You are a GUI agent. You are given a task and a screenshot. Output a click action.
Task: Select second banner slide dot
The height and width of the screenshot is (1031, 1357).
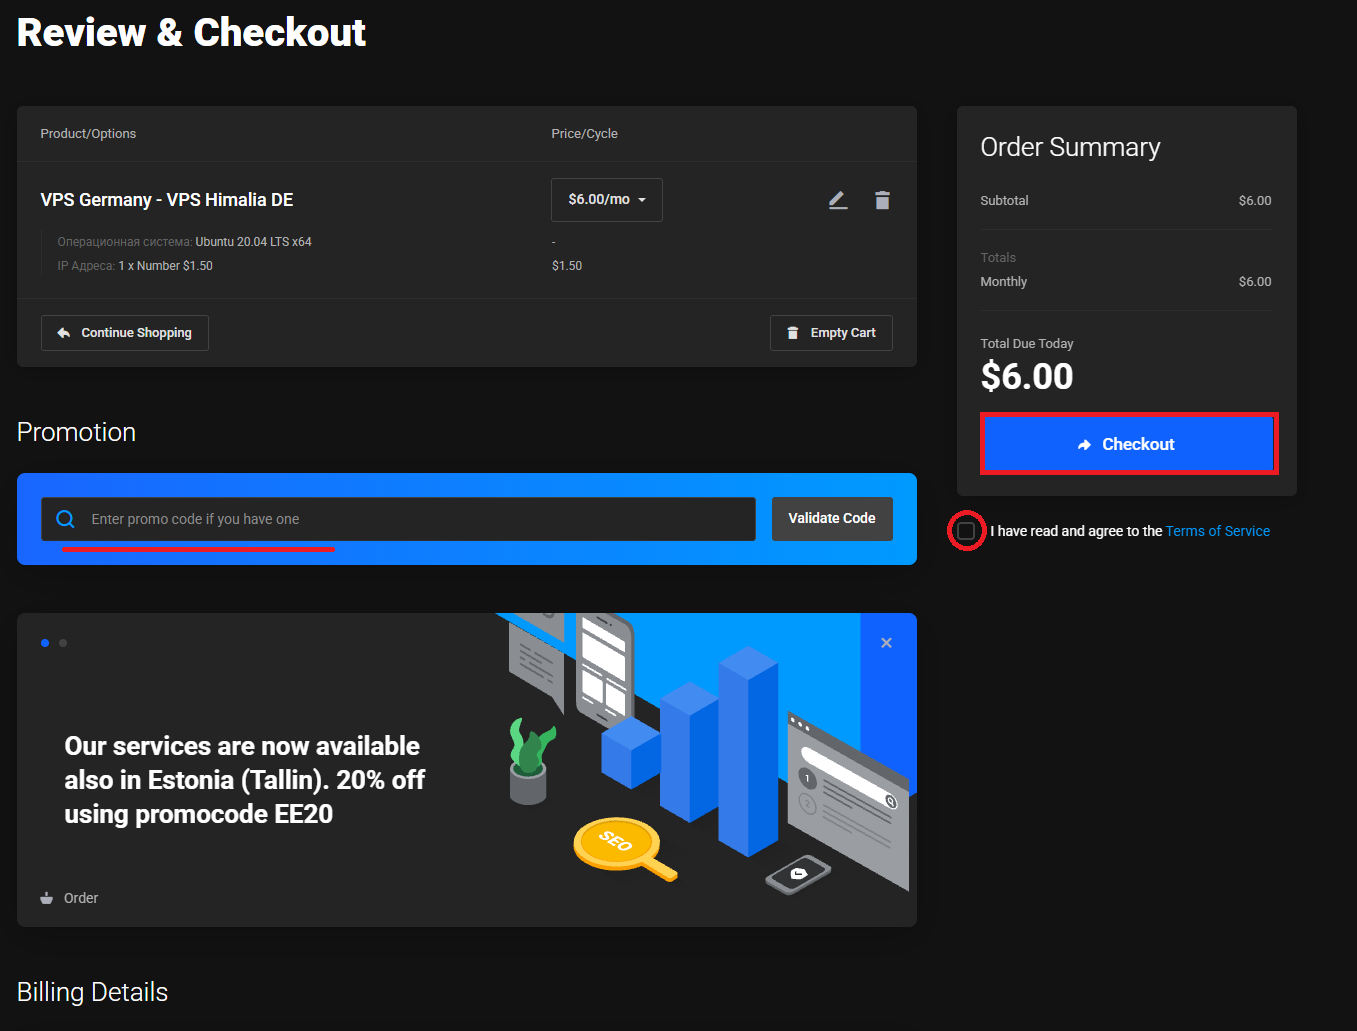63,643
